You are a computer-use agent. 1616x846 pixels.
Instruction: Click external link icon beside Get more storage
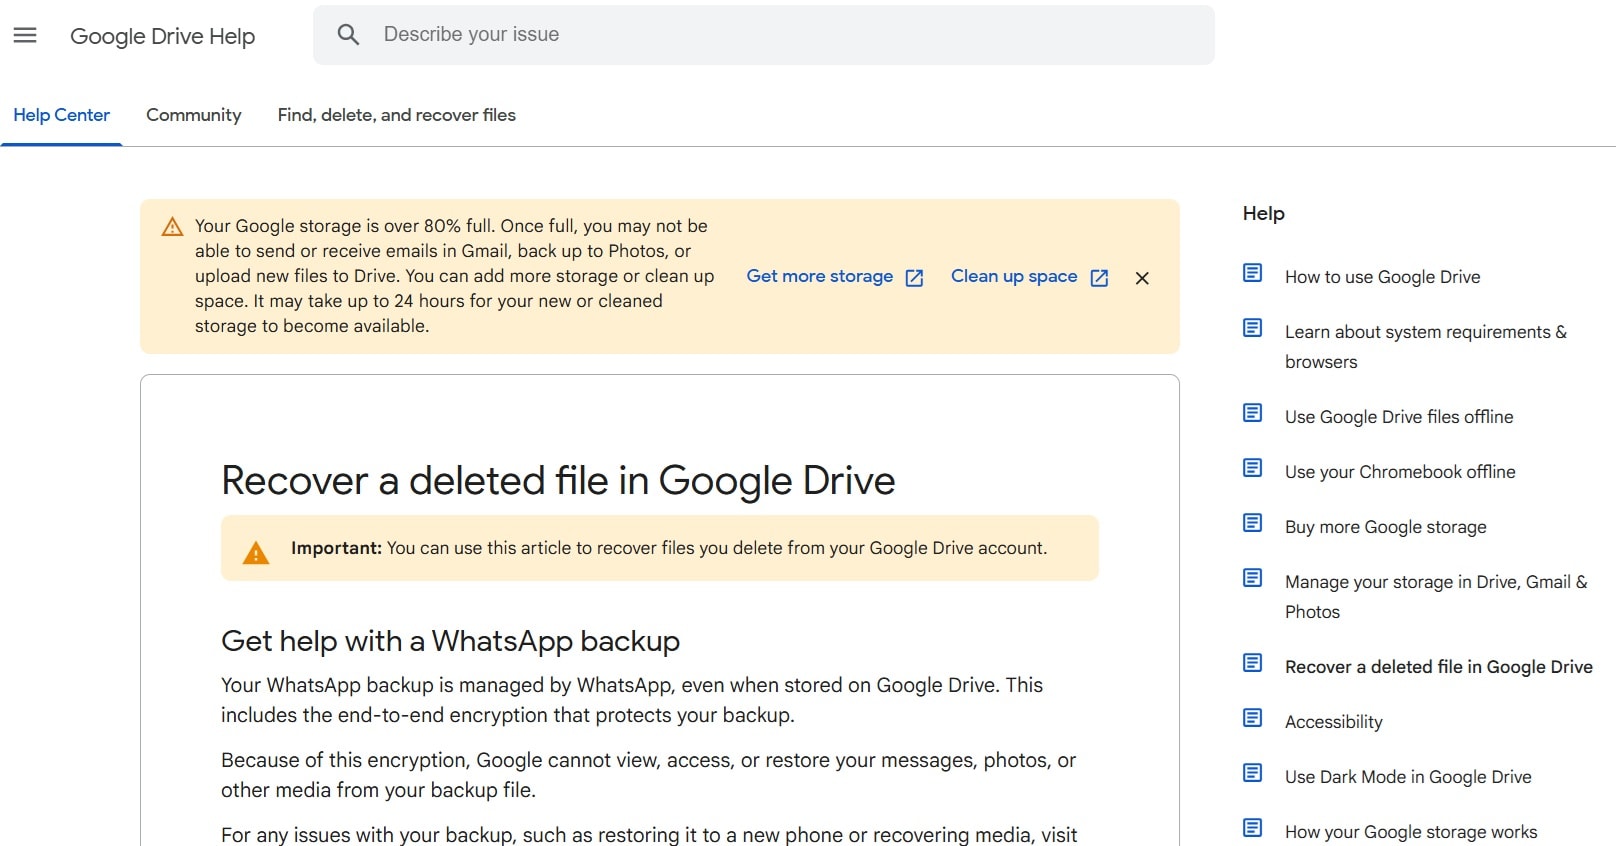pos(914,278)
